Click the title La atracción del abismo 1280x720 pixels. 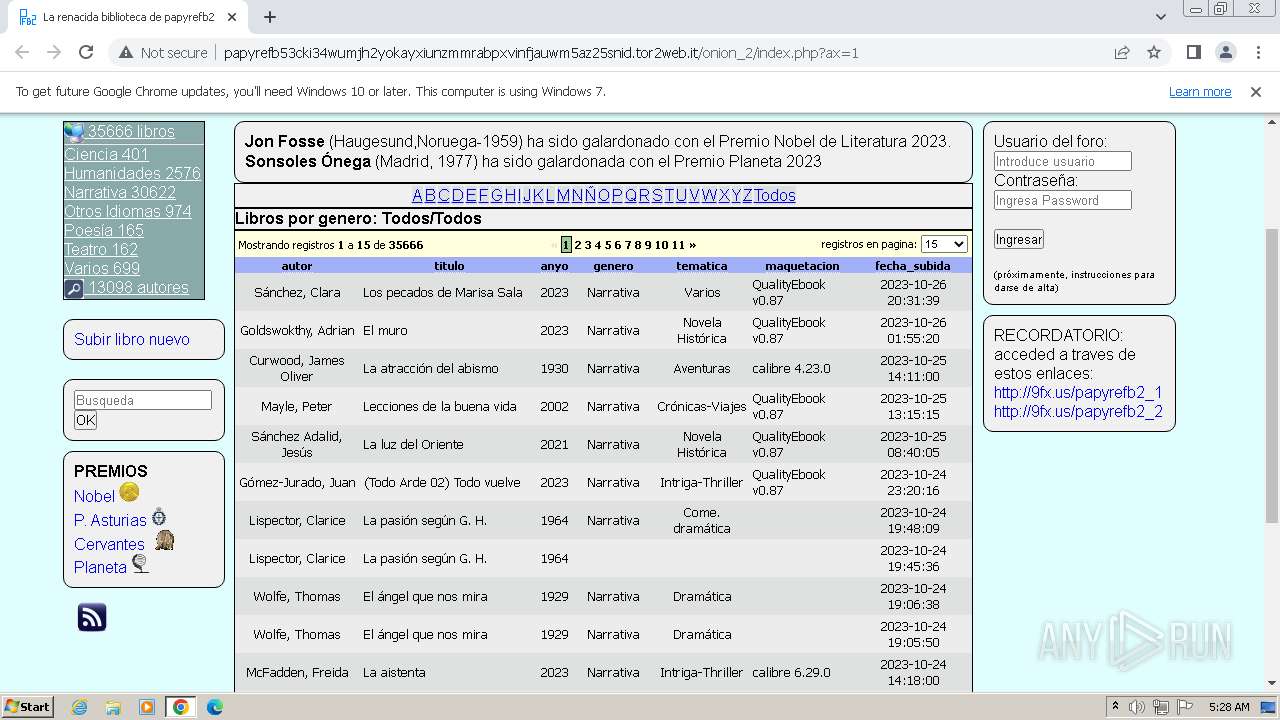coord(431,369)
